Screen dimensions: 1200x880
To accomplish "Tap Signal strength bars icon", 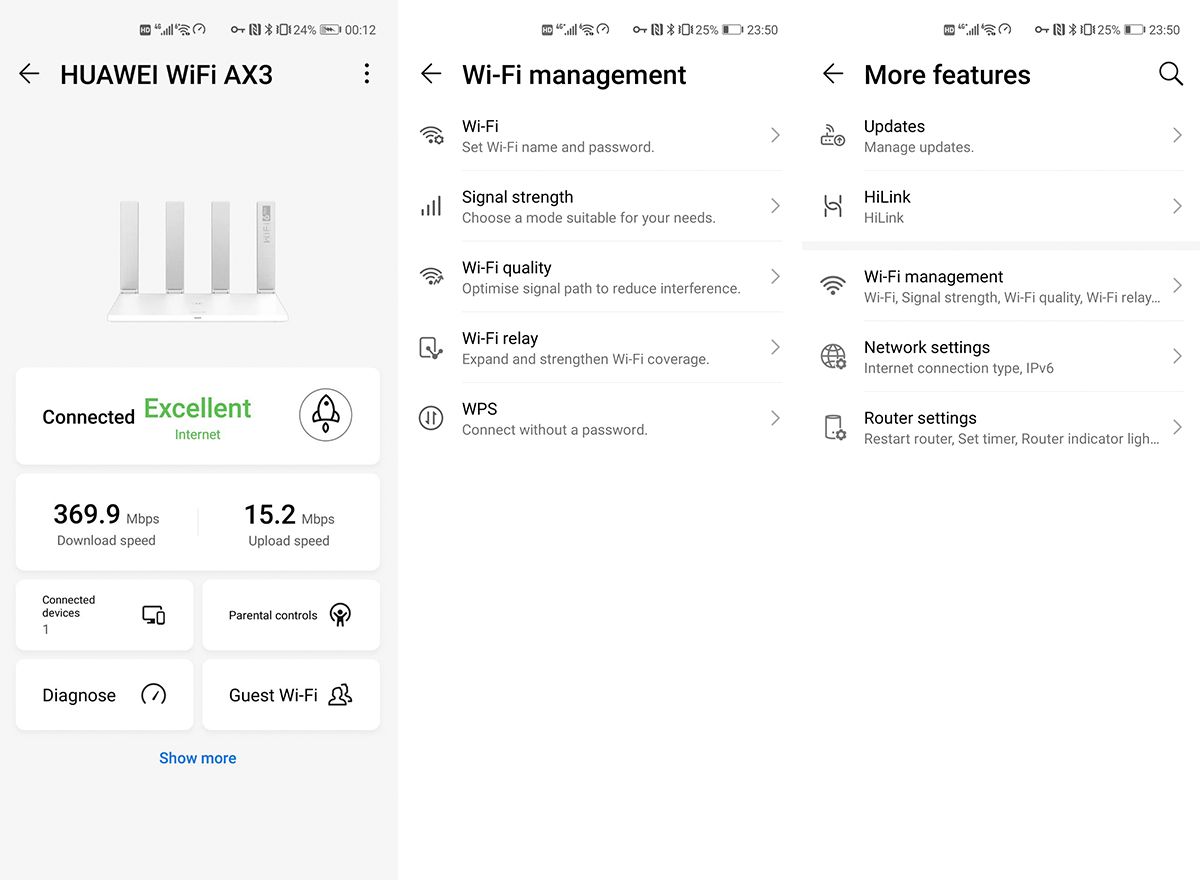I will pyautogui.click(x=431, y=206).
